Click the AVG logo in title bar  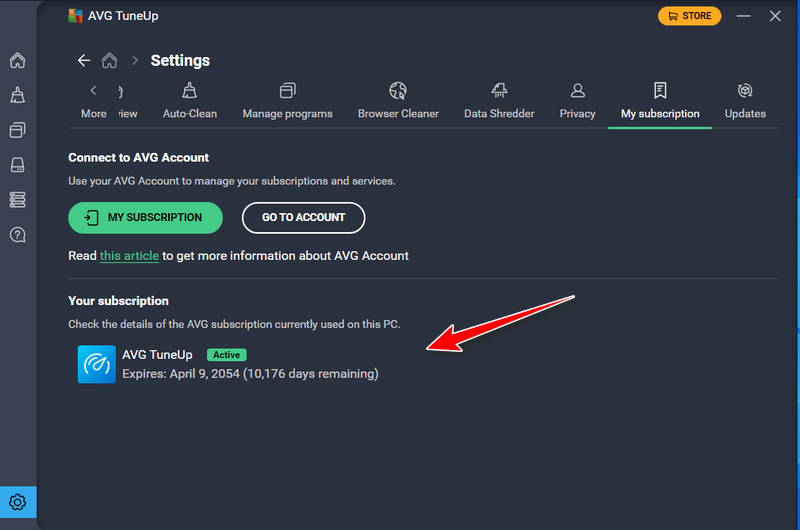(x=75, y=16)
